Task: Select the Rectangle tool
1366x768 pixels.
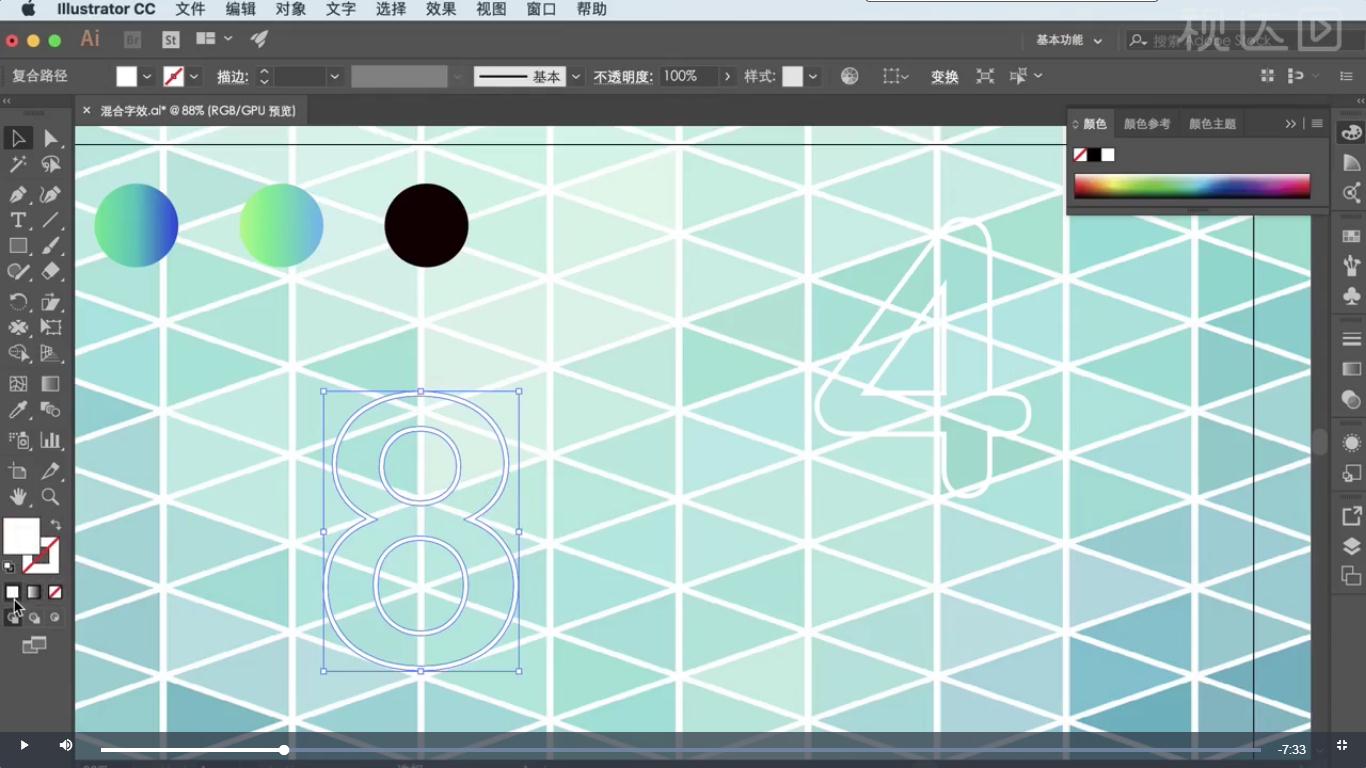Action: point(18,246)
